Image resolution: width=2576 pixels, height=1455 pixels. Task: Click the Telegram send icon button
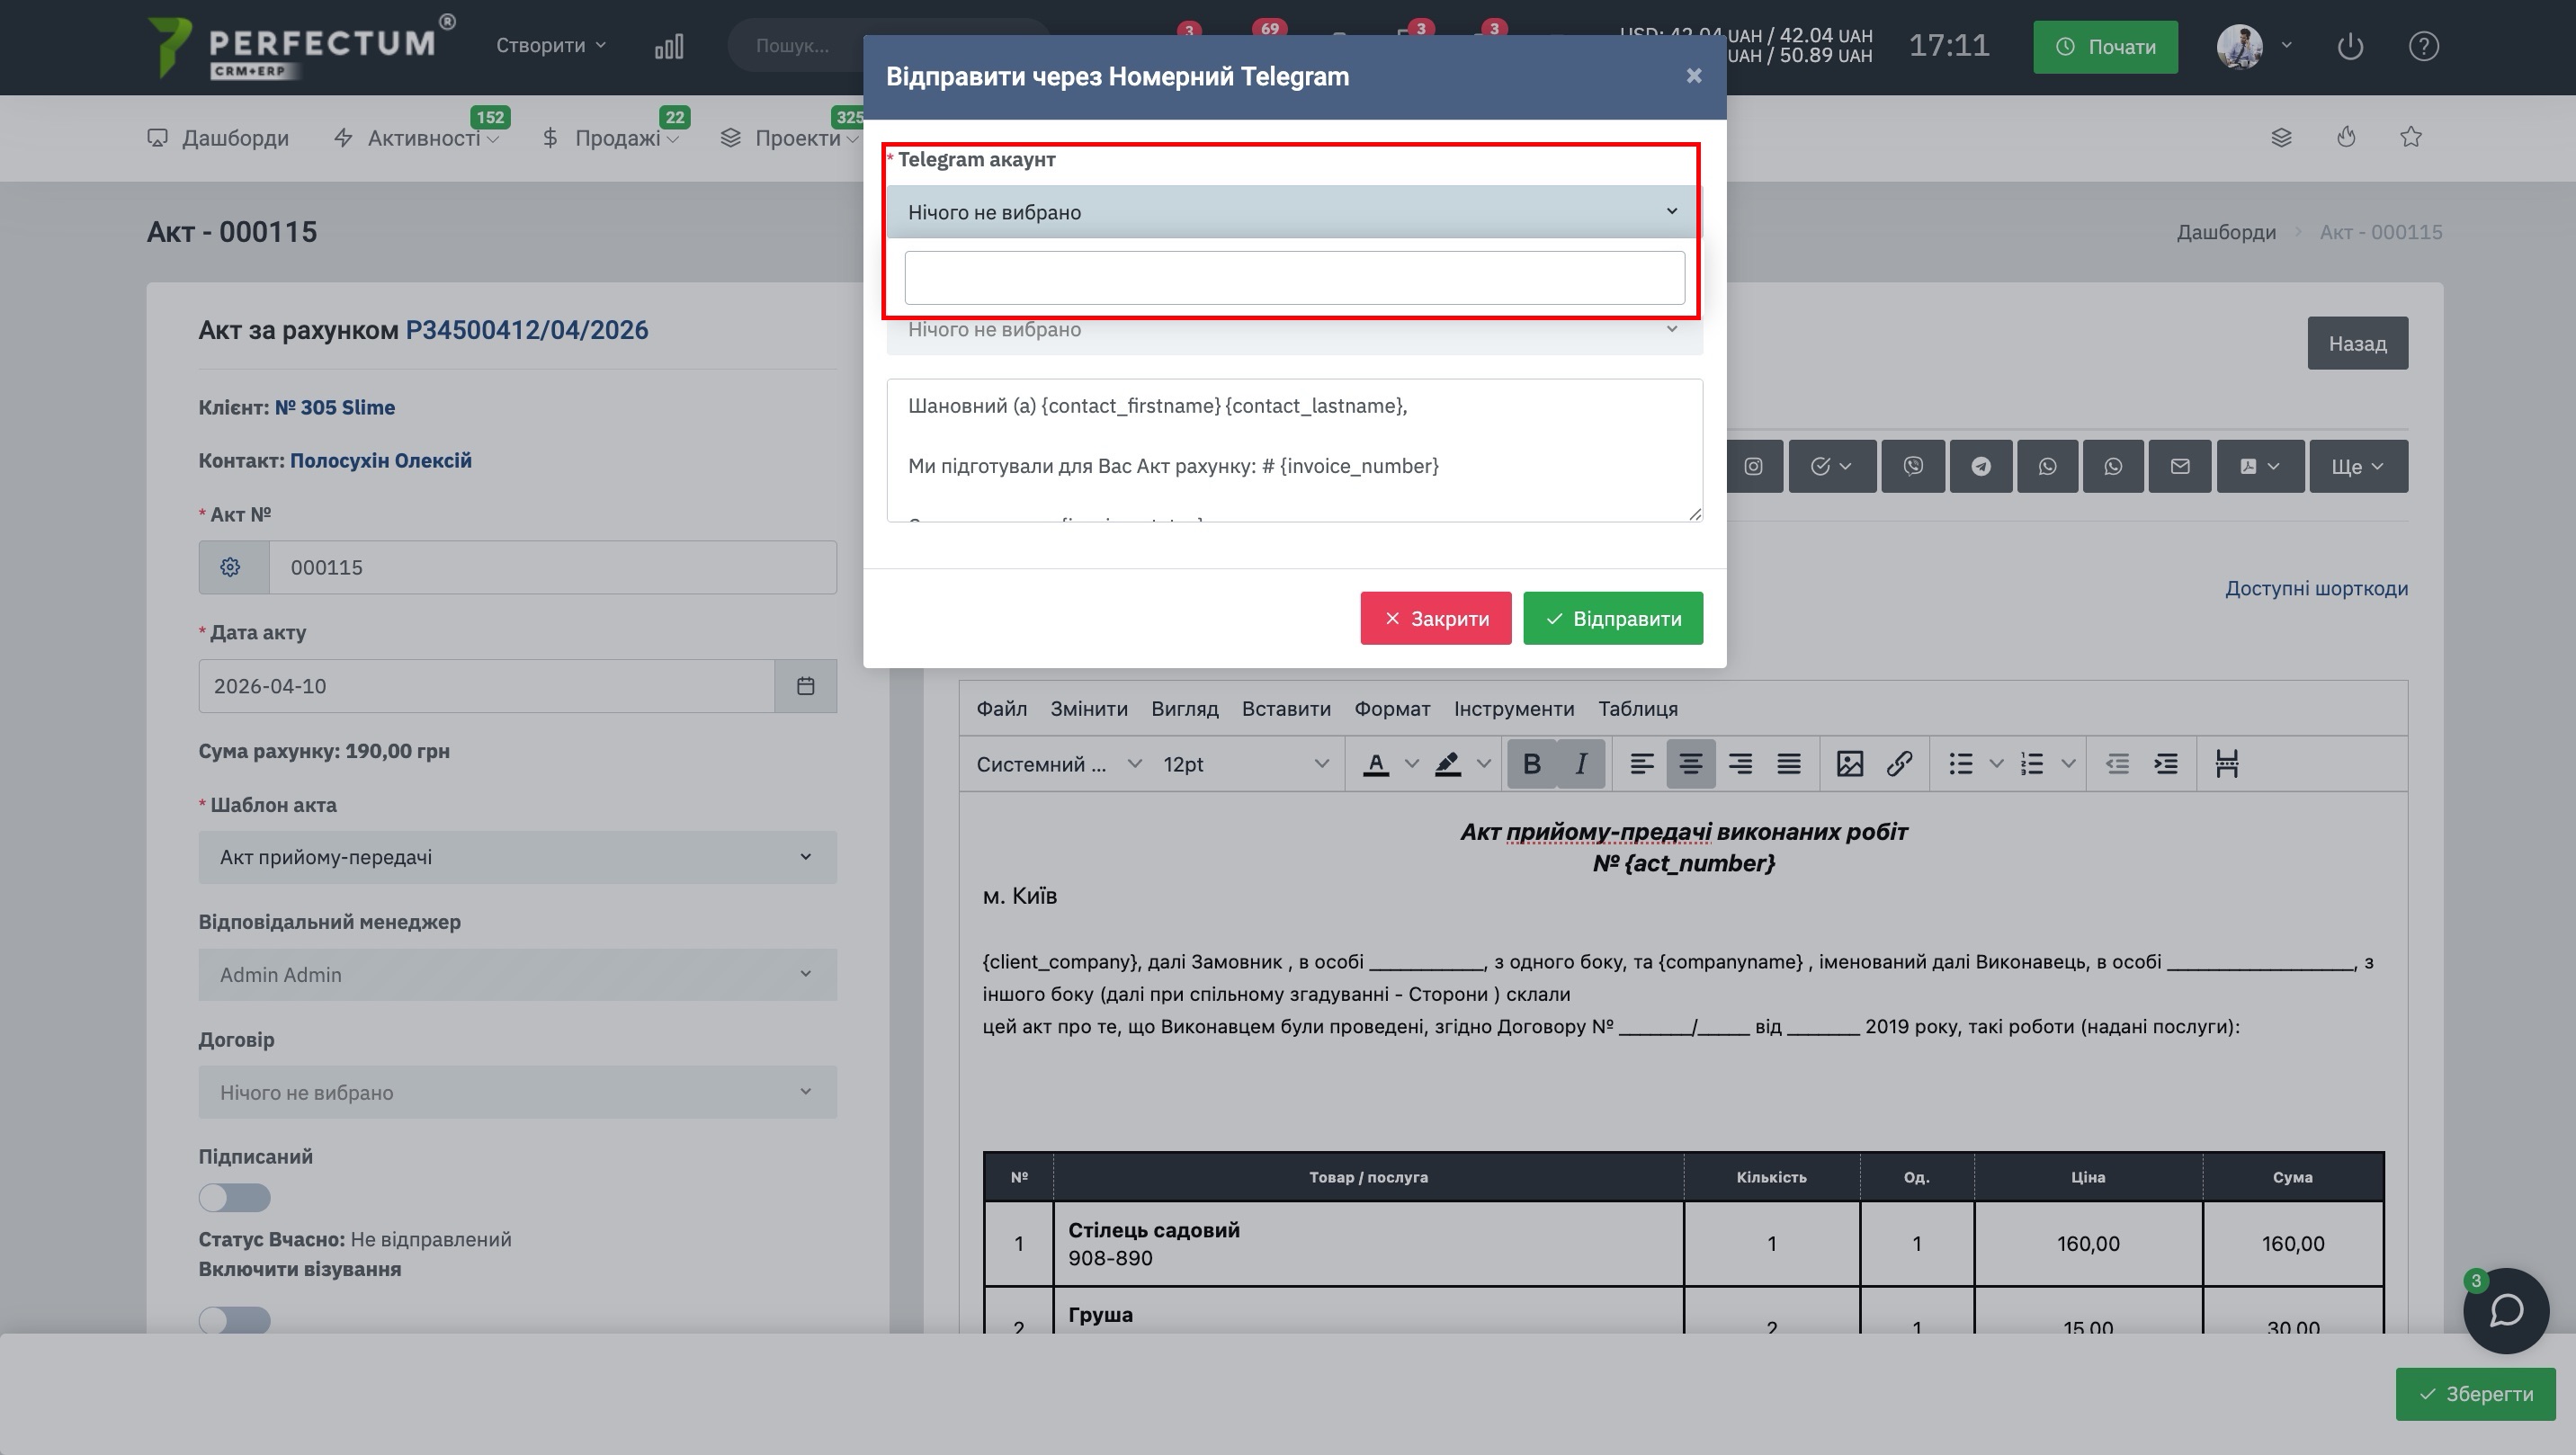(x=1980, y=466)
